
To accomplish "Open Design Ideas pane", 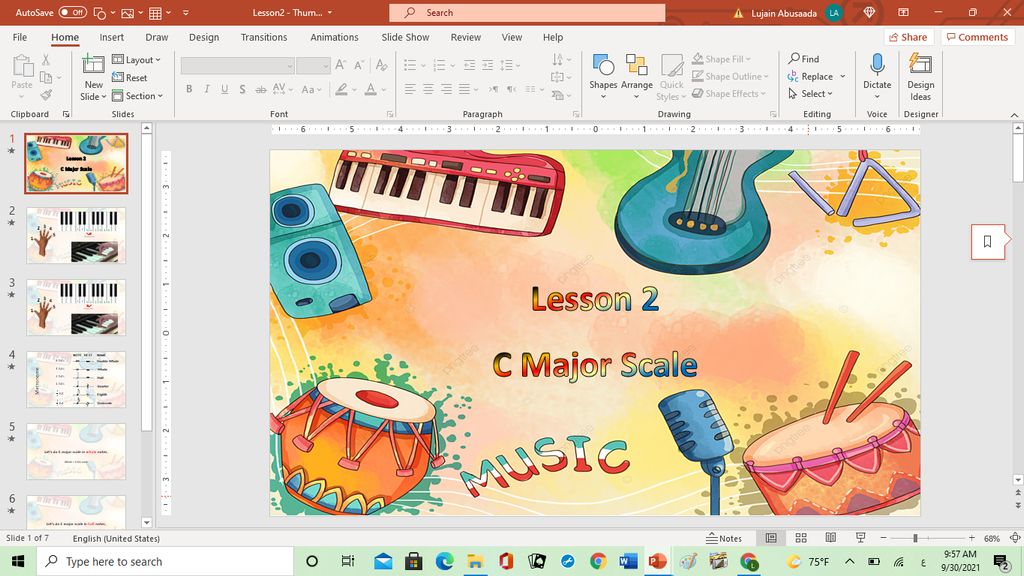I will point(920,76).
